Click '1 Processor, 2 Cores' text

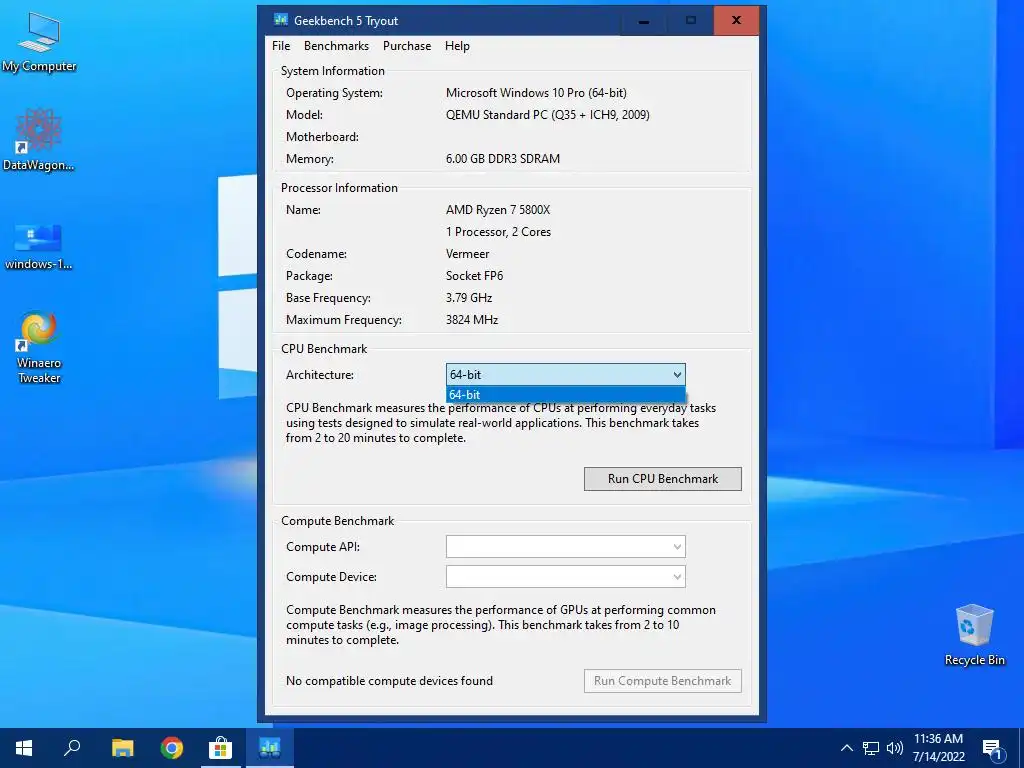(498, 232)
